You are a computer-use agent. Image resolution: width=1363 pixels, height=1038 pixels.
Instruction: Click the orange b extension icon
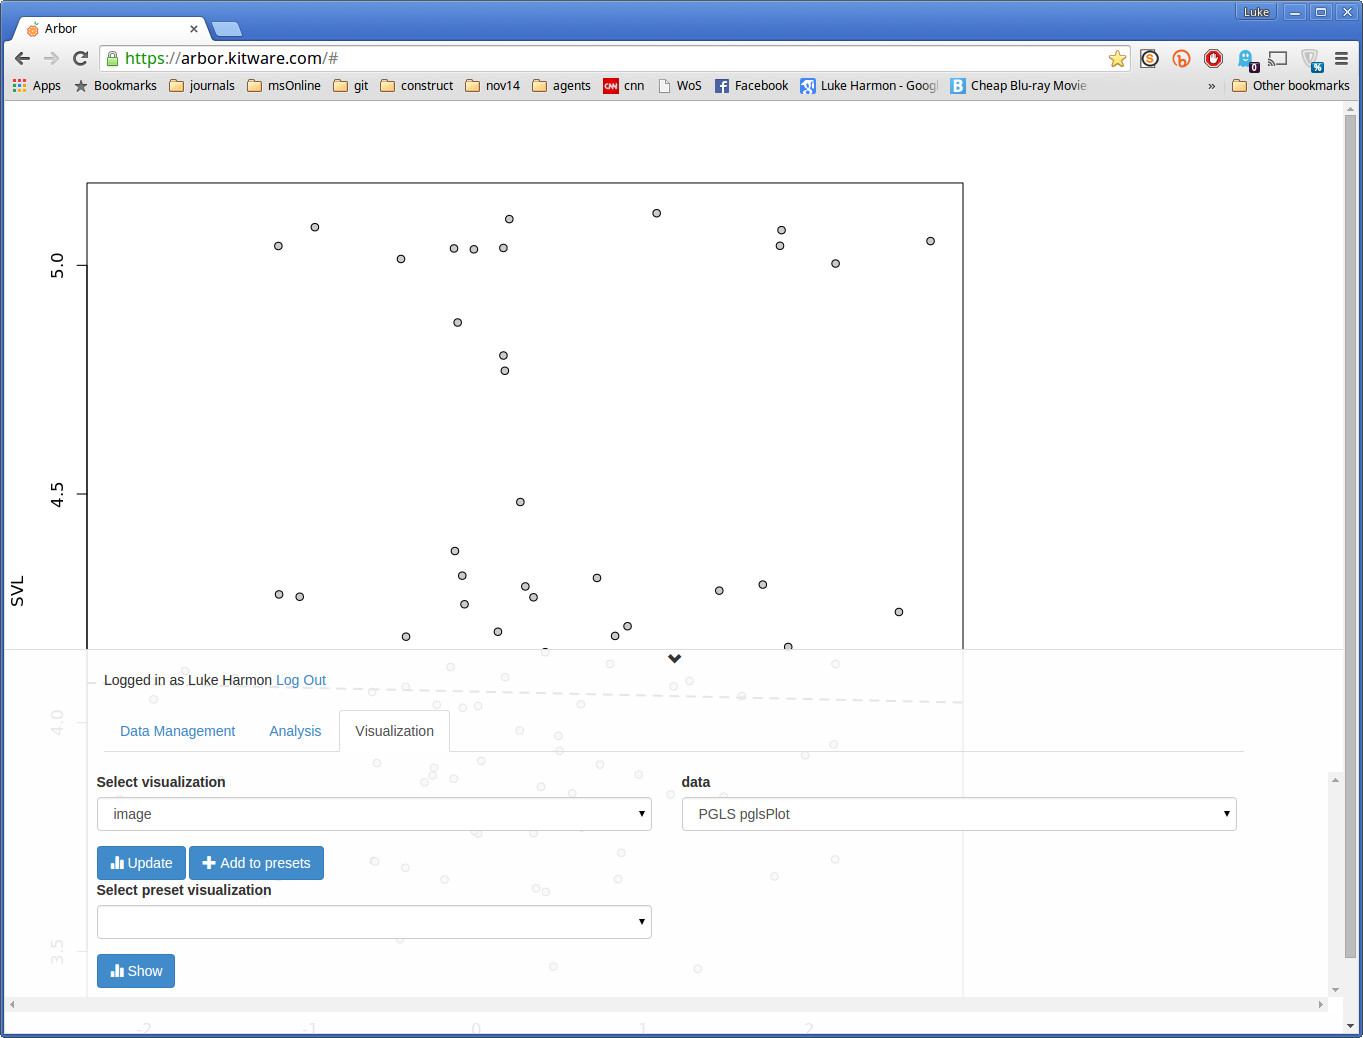point(1181,59)
